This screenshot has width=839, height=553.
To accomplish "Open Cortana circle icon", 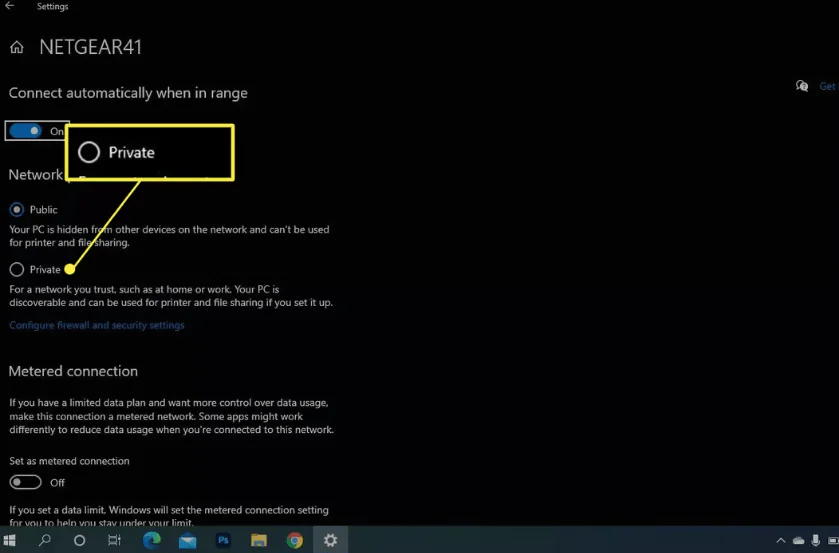I will [x=80, y=540].
